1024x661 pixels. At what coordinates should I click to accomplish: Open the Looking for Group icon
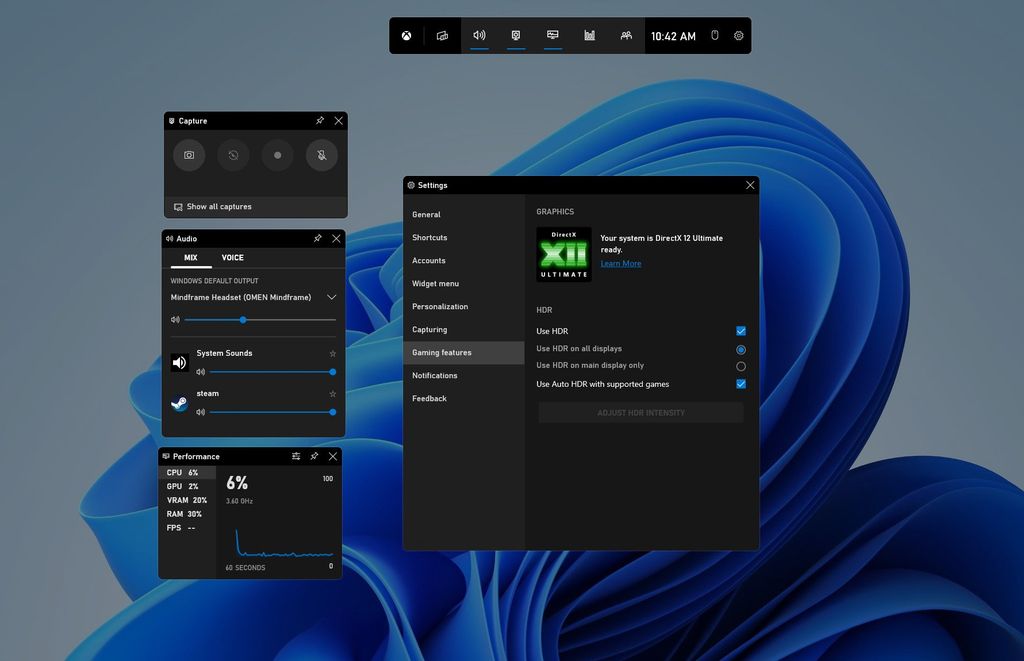pyautogui.click(x=626, y=35)
